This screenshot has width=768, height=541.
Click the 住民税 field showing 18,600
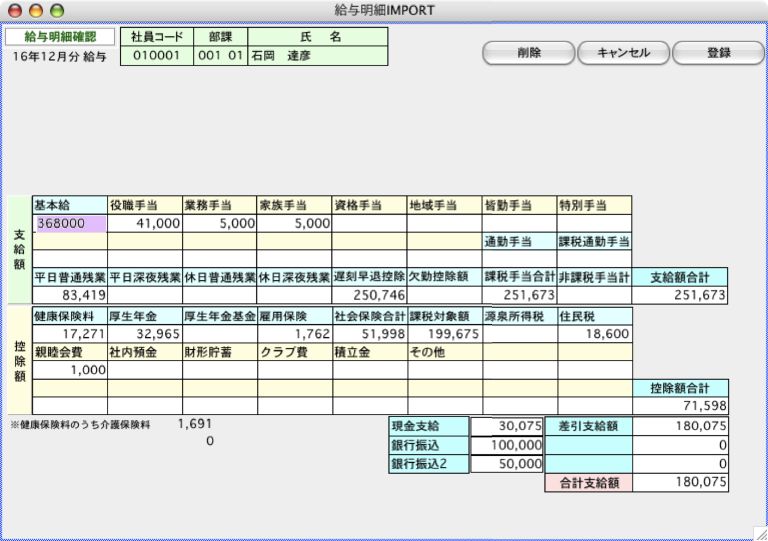595,334
